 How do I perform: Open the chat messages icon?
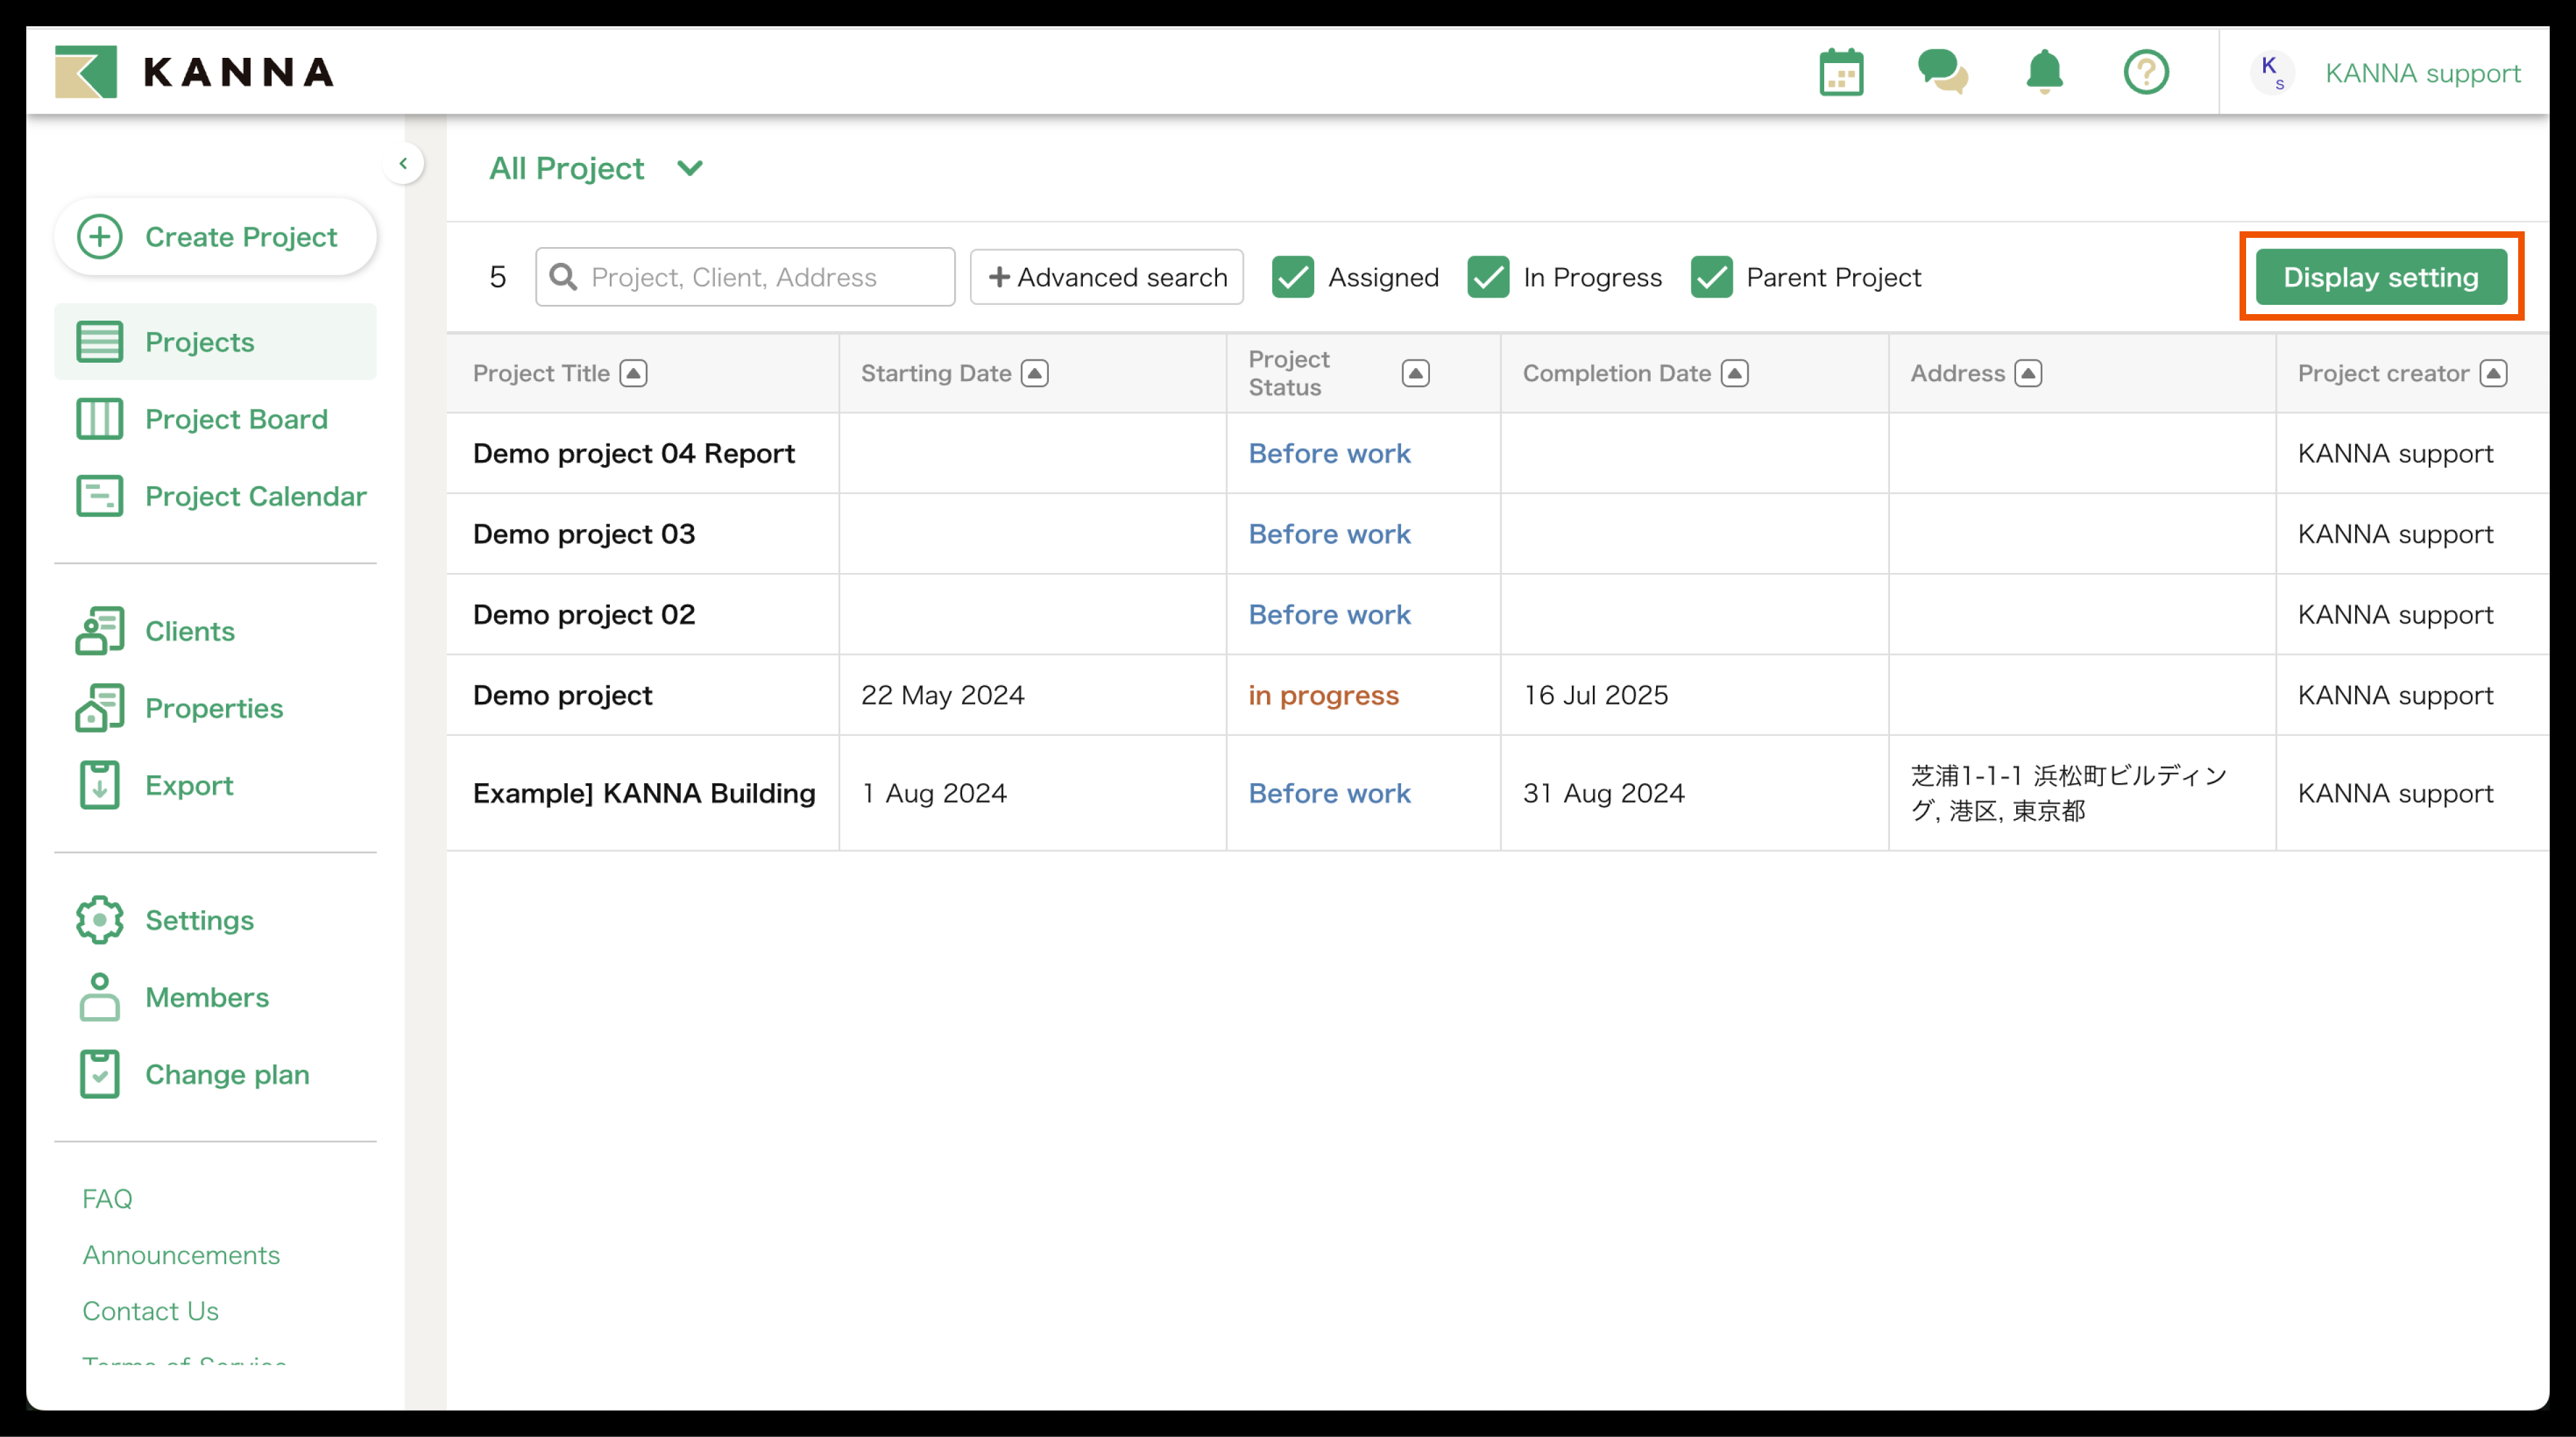pos(1942,72)
